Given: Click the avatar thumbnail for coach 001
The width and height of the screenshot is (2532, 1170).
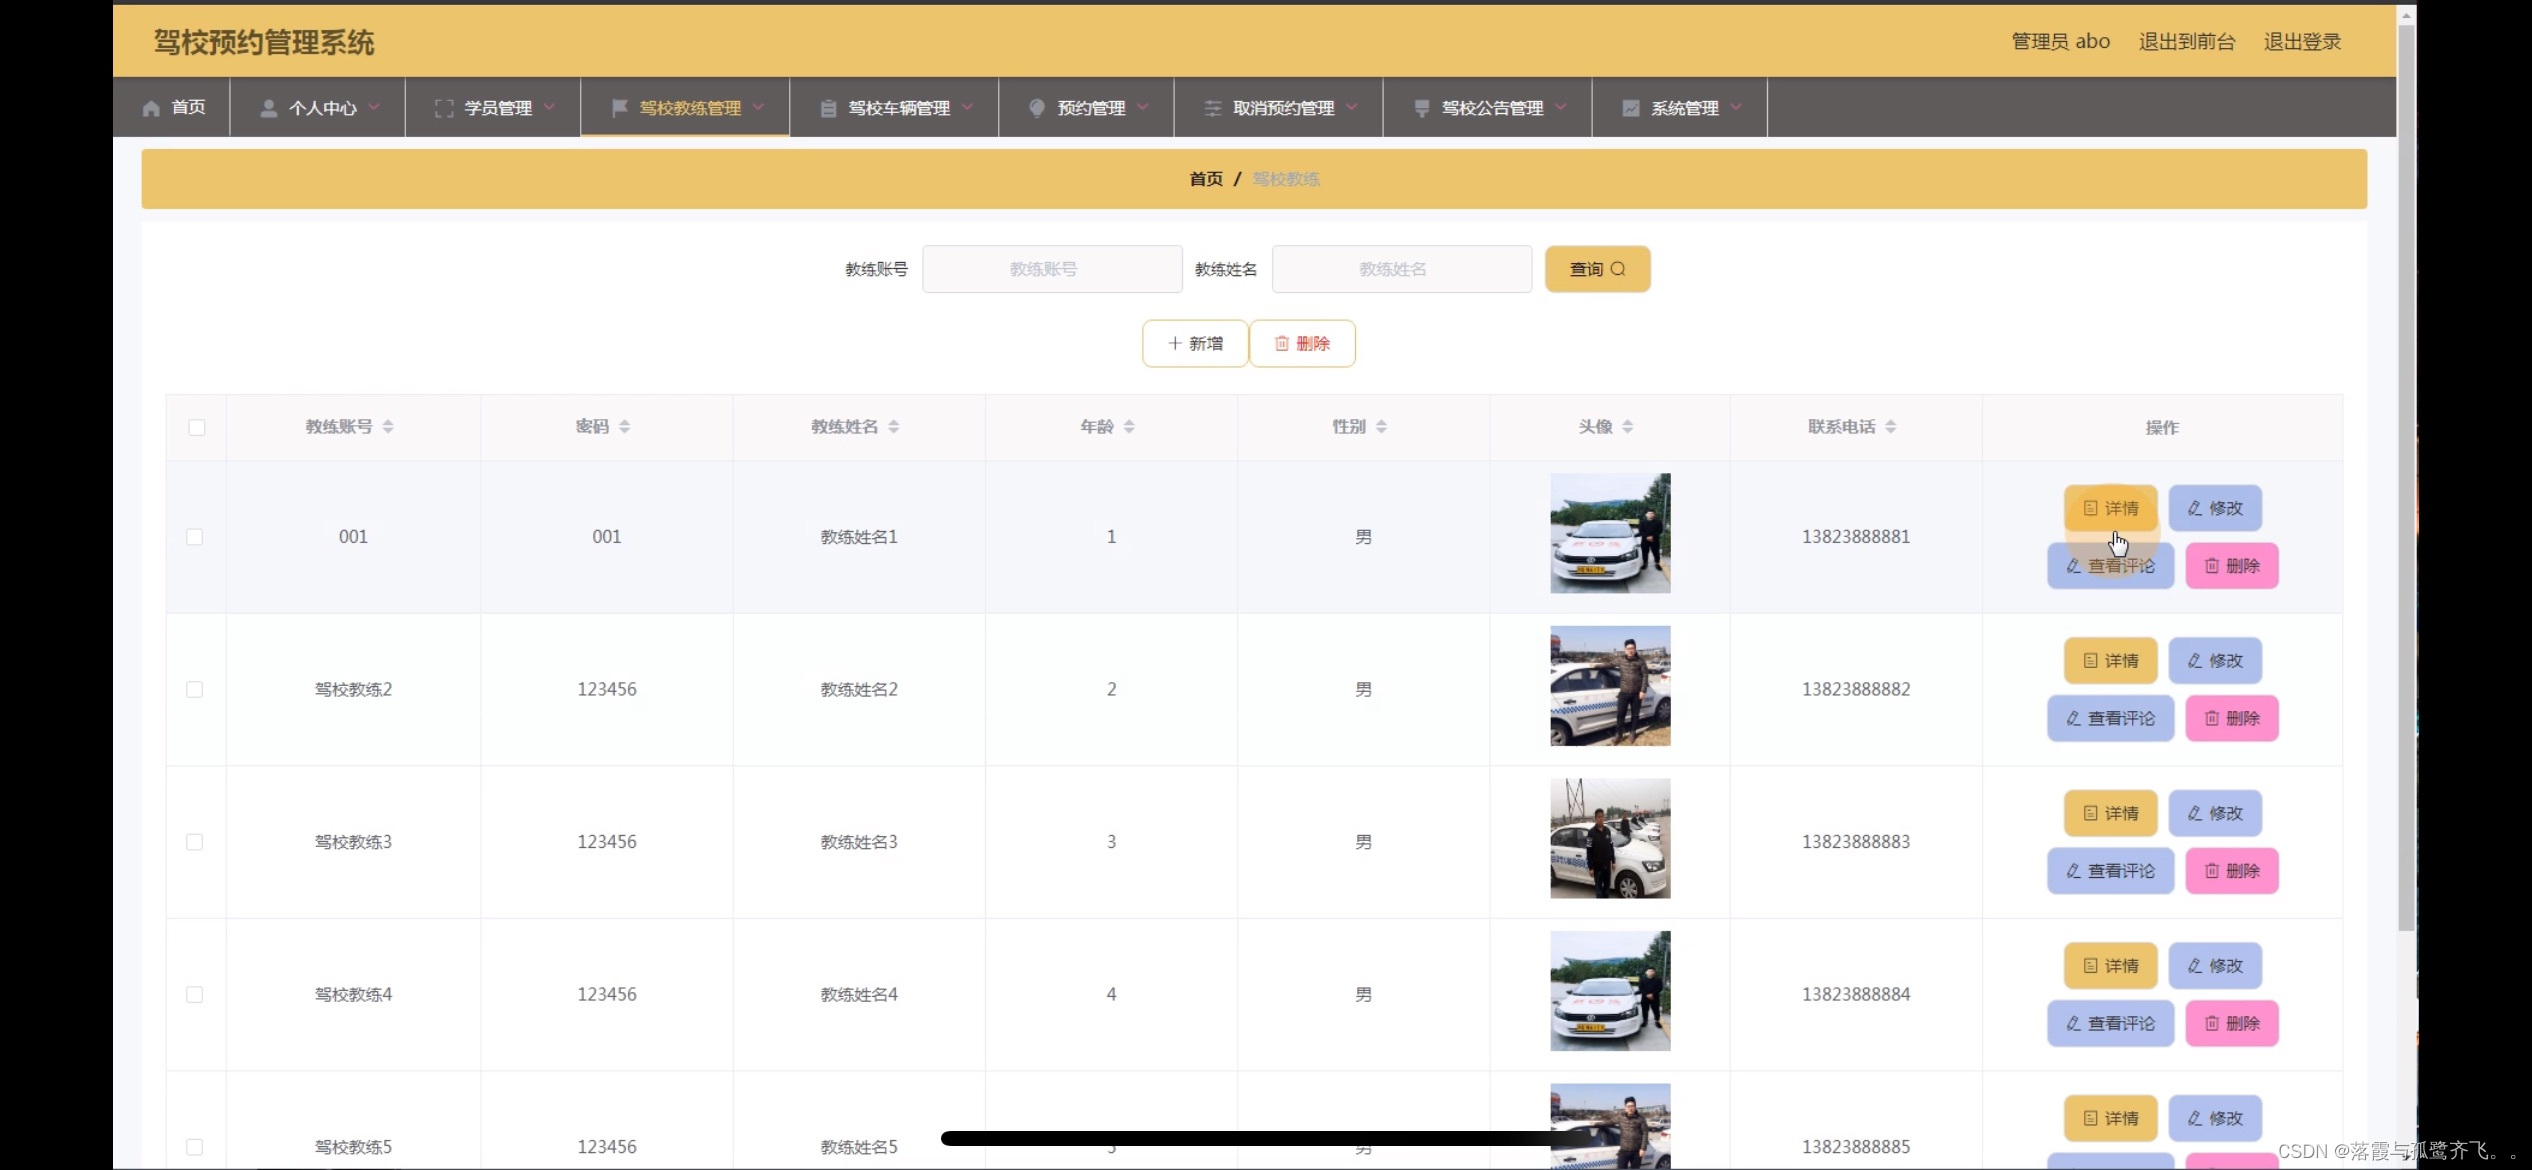Looking at the screenshot, I should pos(1610,533).
